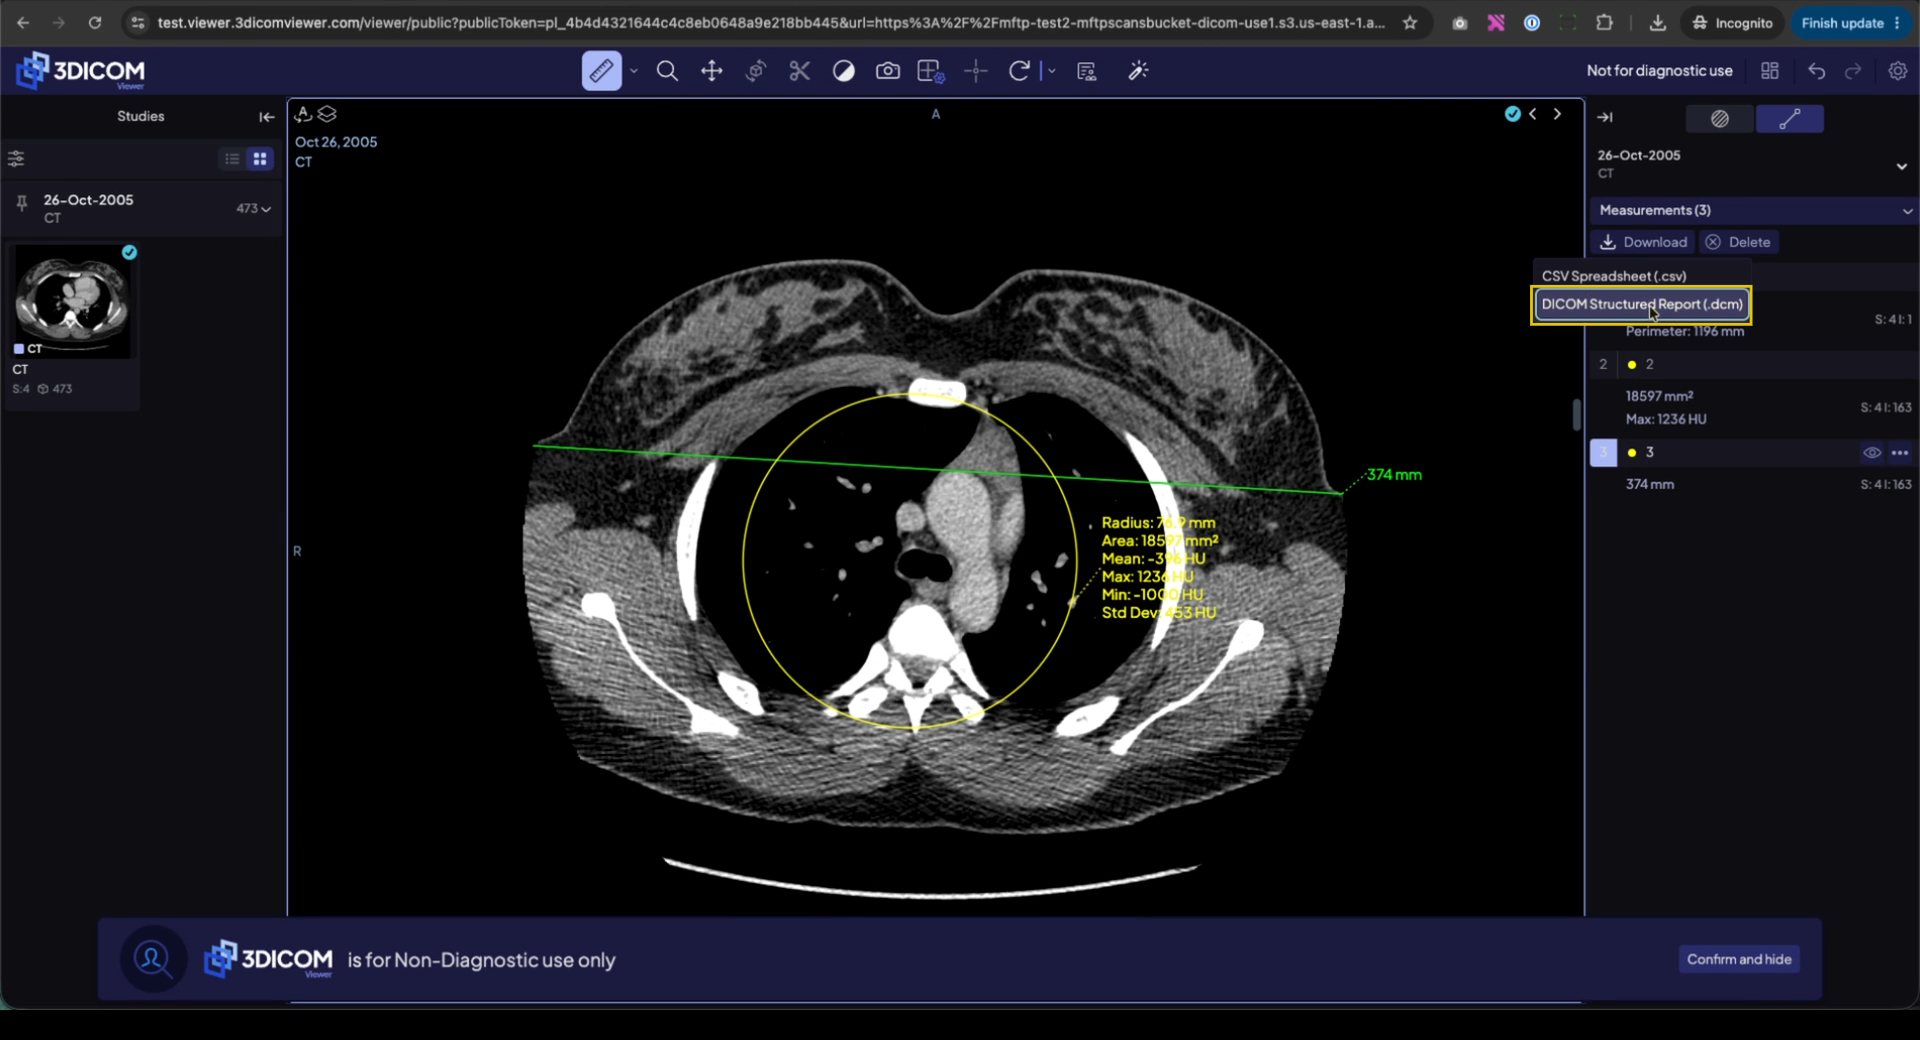Switch studies to grid view

[x=260, y=159]
